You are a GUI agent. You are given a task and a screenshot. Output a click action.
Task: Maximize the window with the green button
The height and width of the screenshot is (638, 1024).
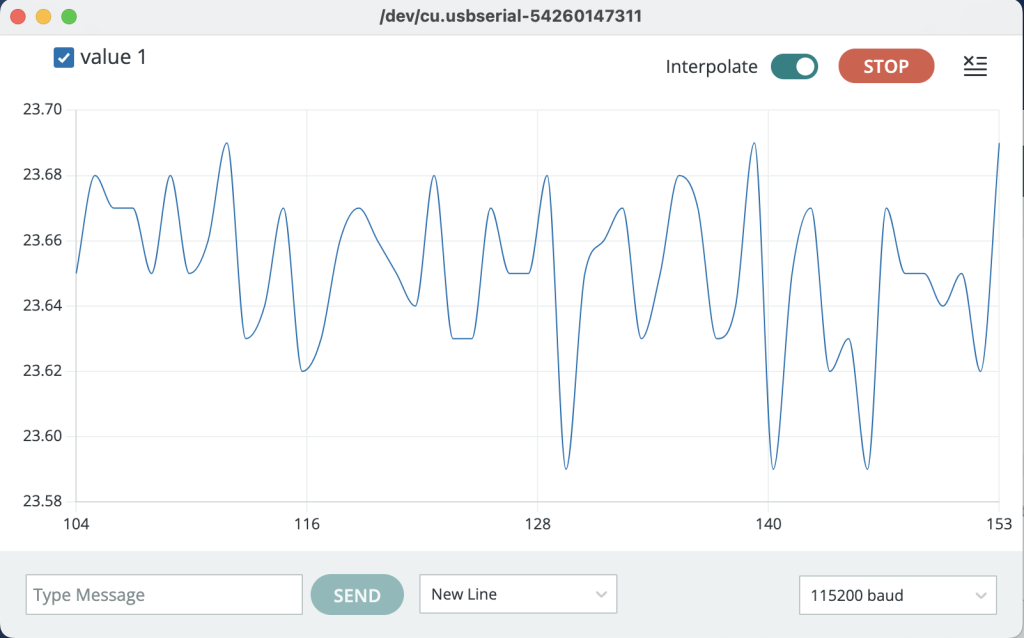click(69, 17)
